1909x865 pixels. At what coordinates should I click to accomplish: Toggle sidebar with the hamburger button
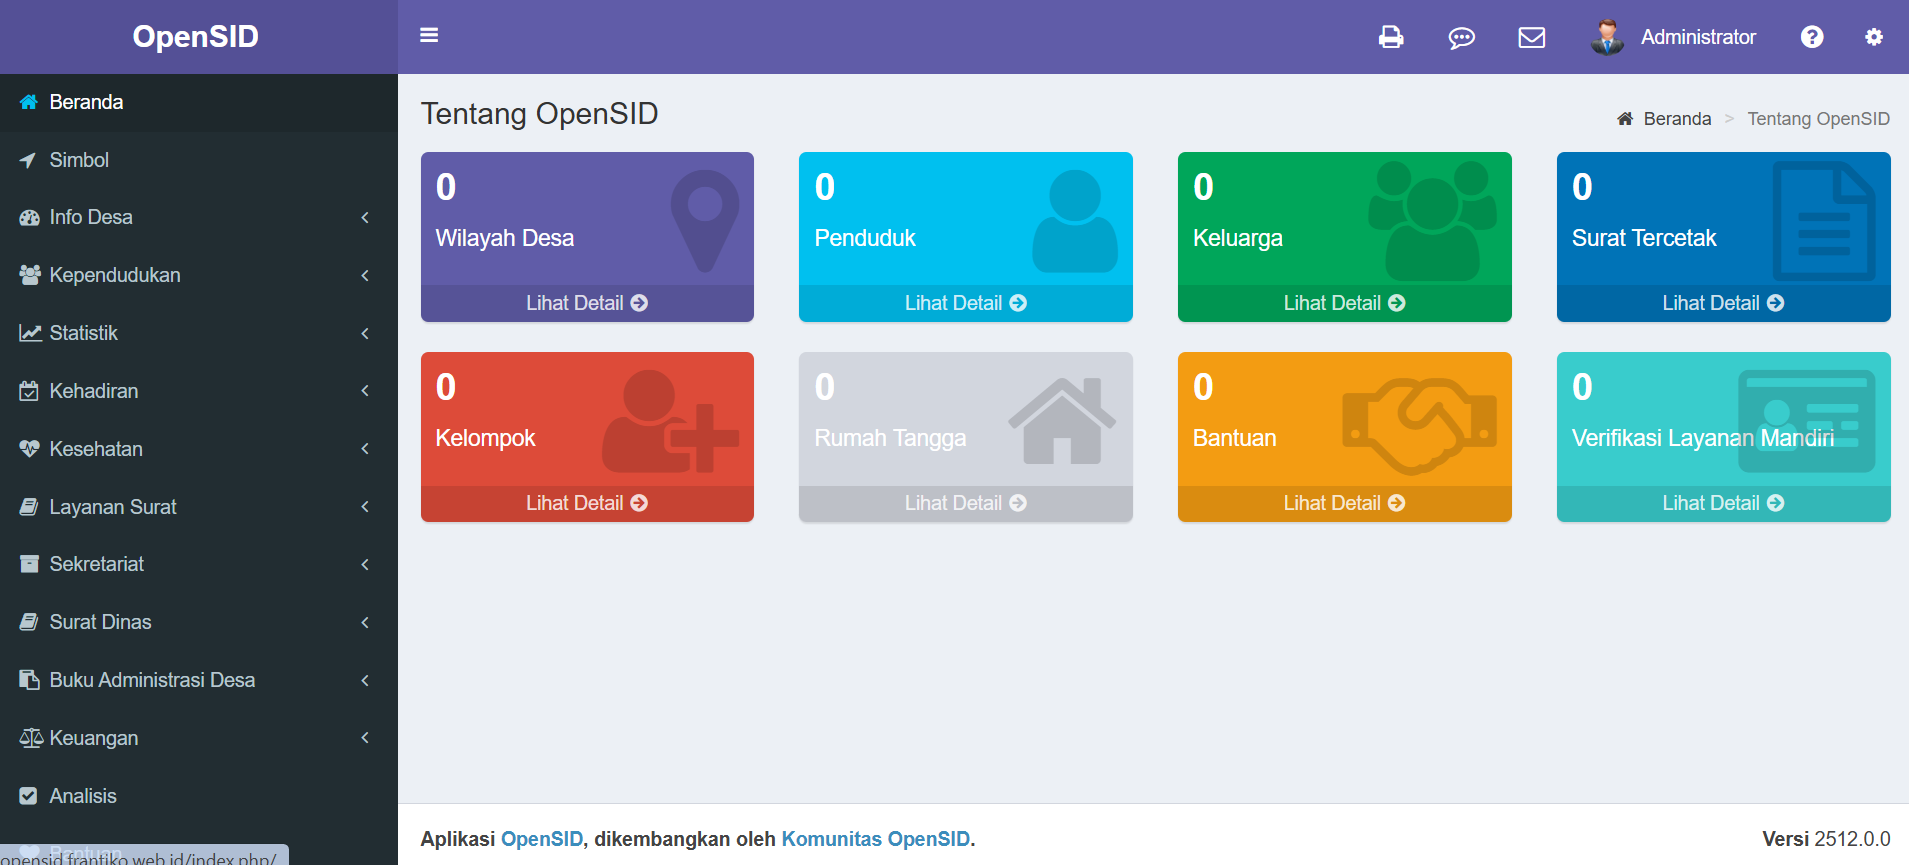click(x=429, y=36)
